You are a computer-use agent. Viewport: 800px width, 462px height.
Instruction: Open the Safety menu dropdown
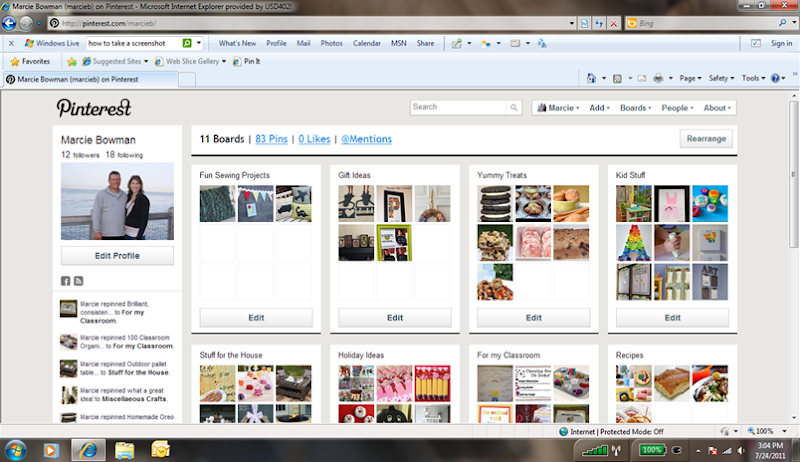click(x=721, y=79)
